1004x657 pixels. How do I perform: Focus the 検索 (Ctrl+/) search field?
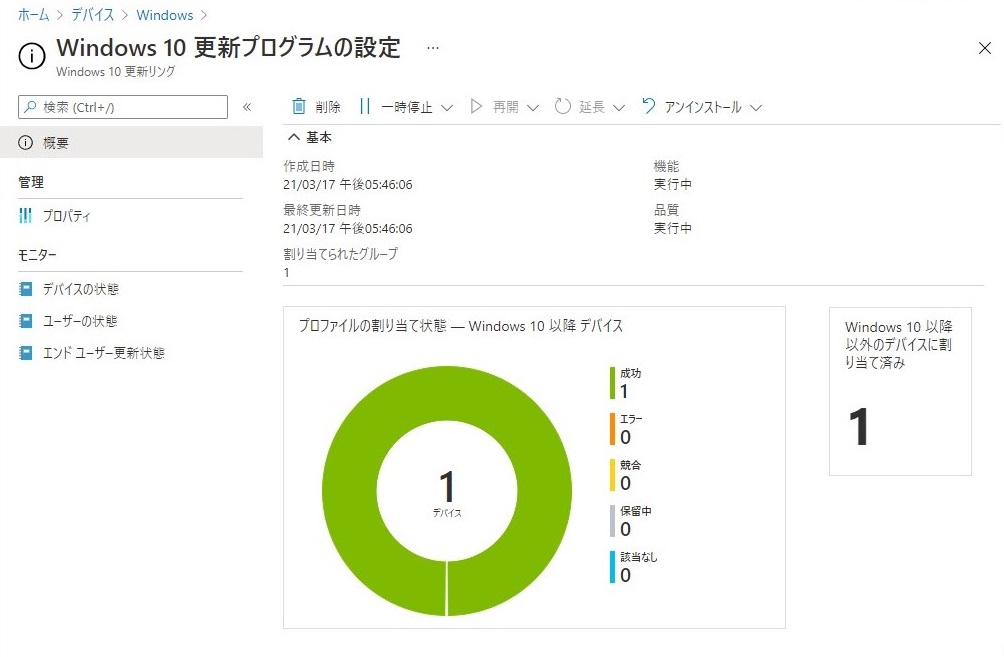coord(123,107)
